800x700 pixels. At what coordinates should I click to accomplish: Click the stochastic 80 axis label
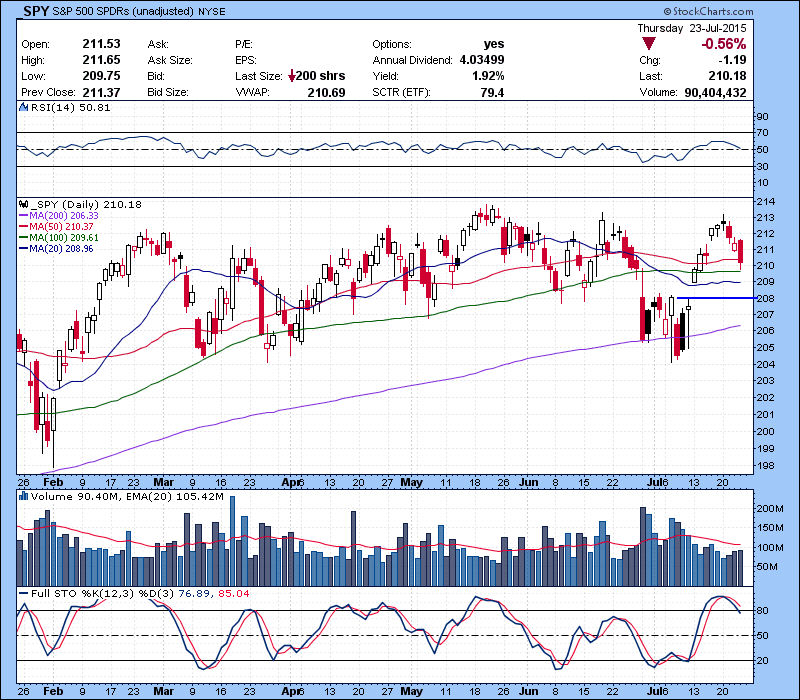762,610
